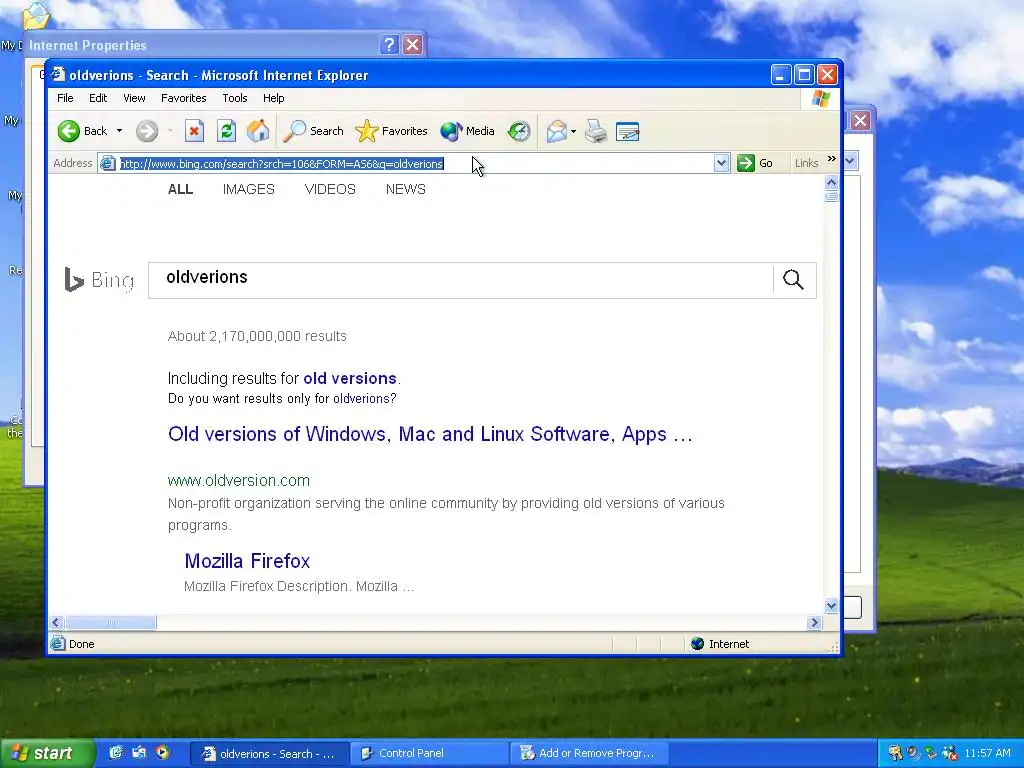Open the Tools menu
Screen dimensions: 1024x768
pos(234,98)
